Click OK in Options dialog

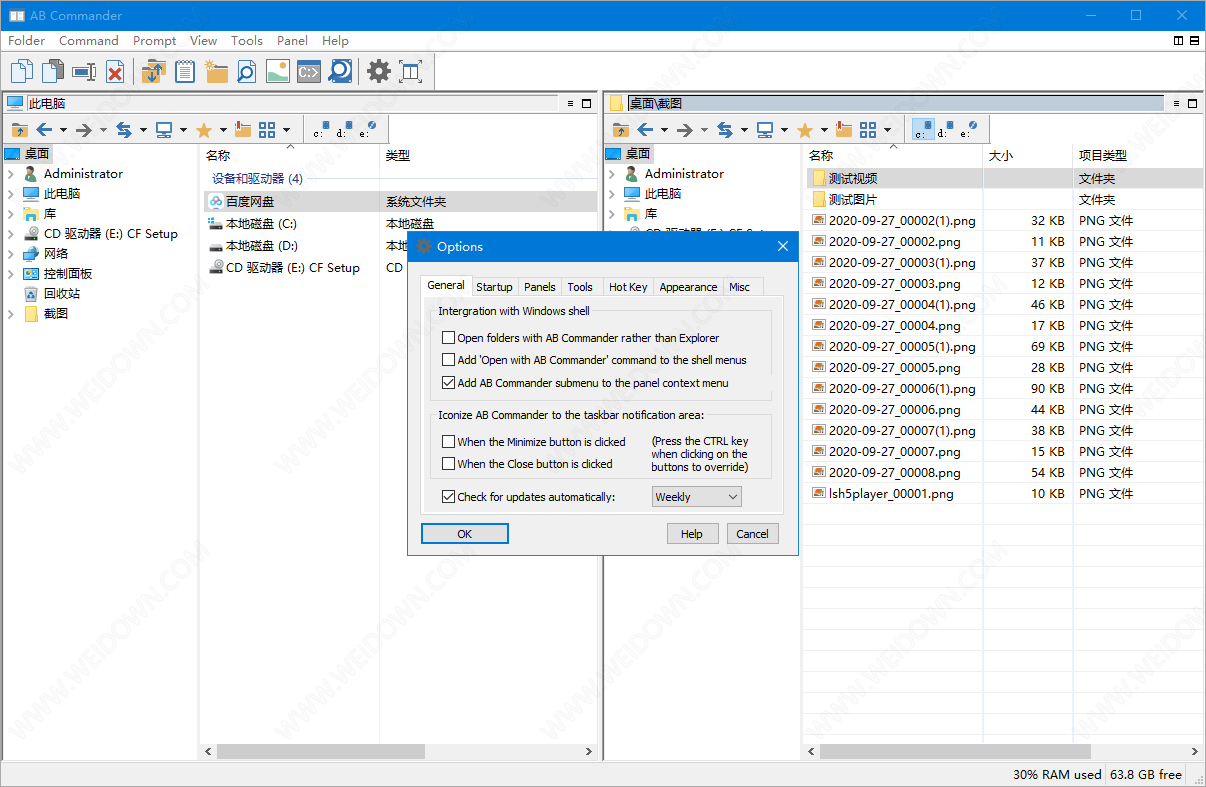(465, 534)
